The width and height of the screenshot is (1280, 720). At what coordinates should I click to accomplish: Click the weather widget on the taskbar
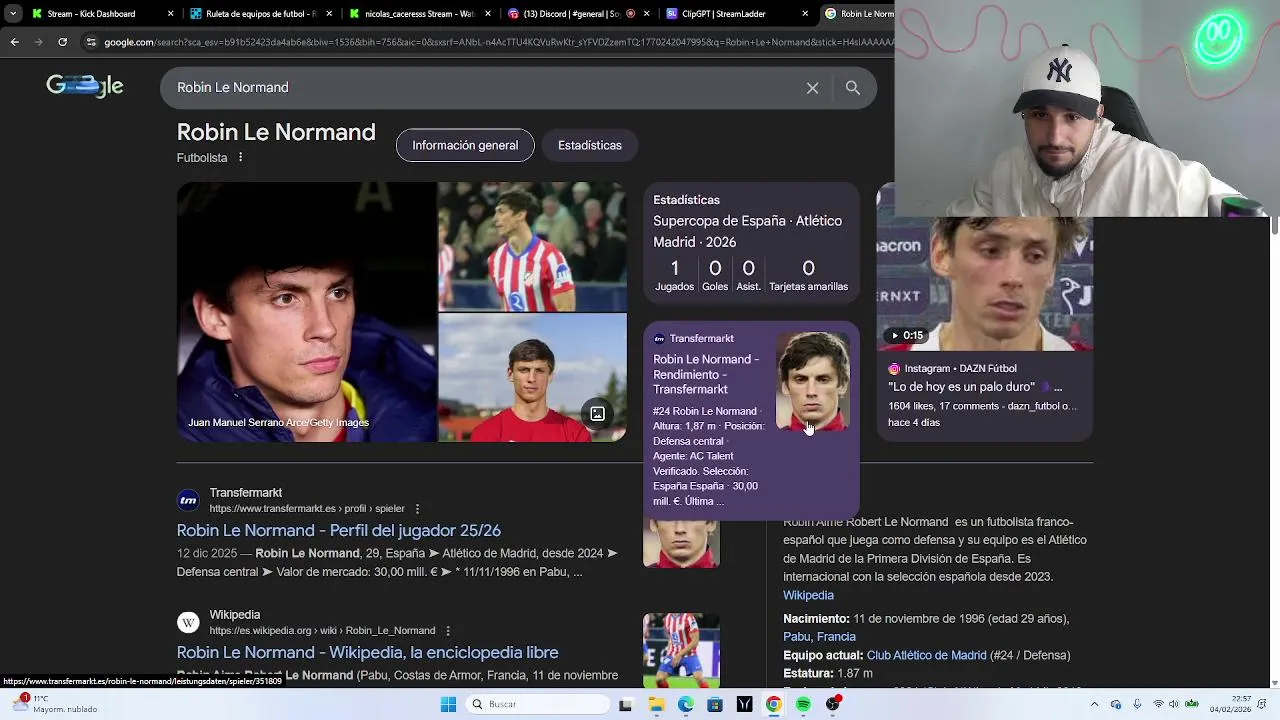[55, 704]
